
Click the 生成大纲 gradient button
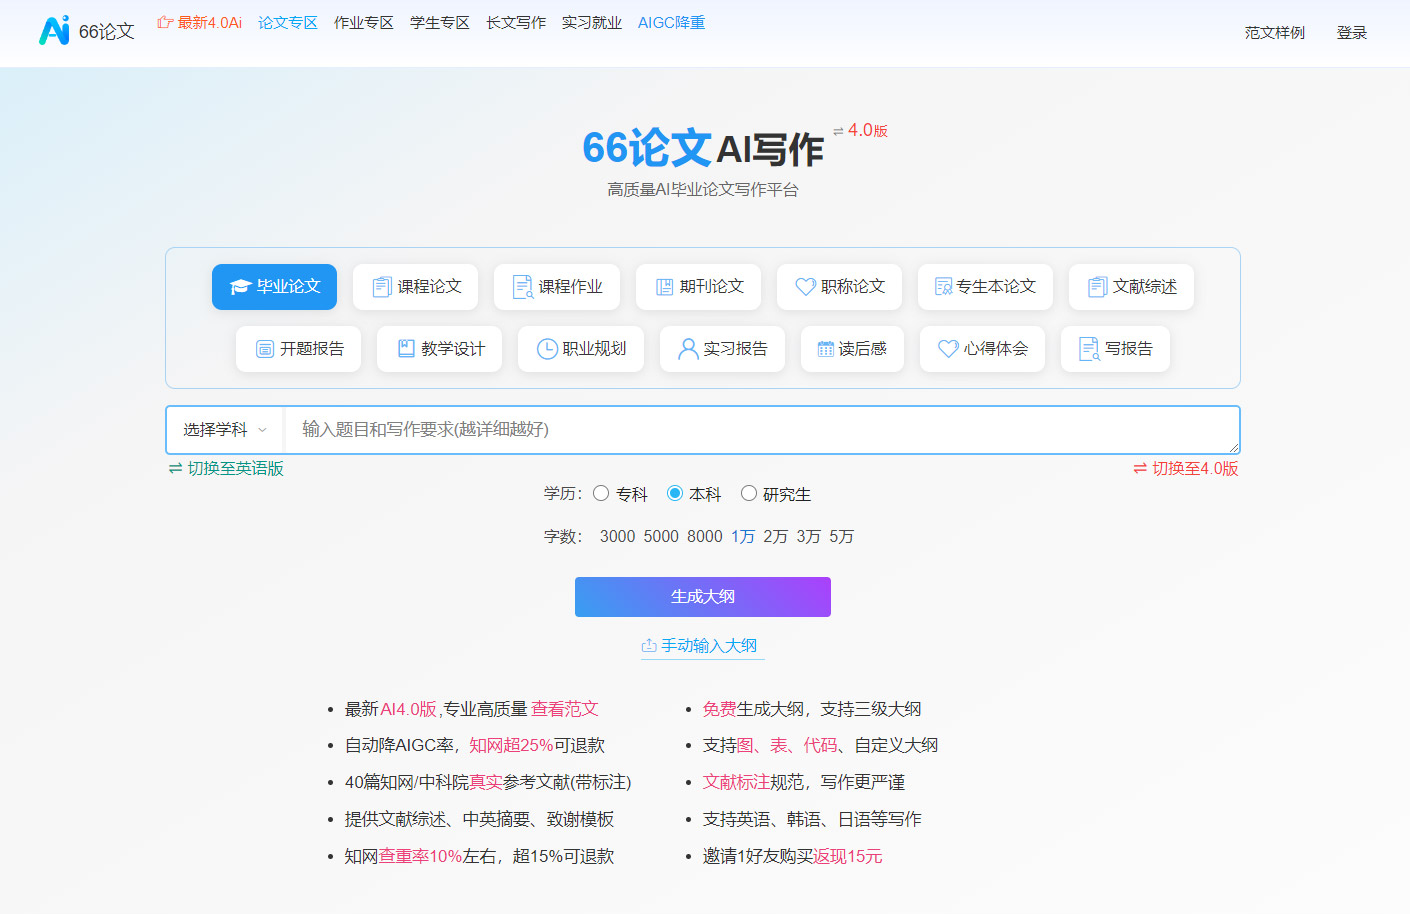click(703, 597)
